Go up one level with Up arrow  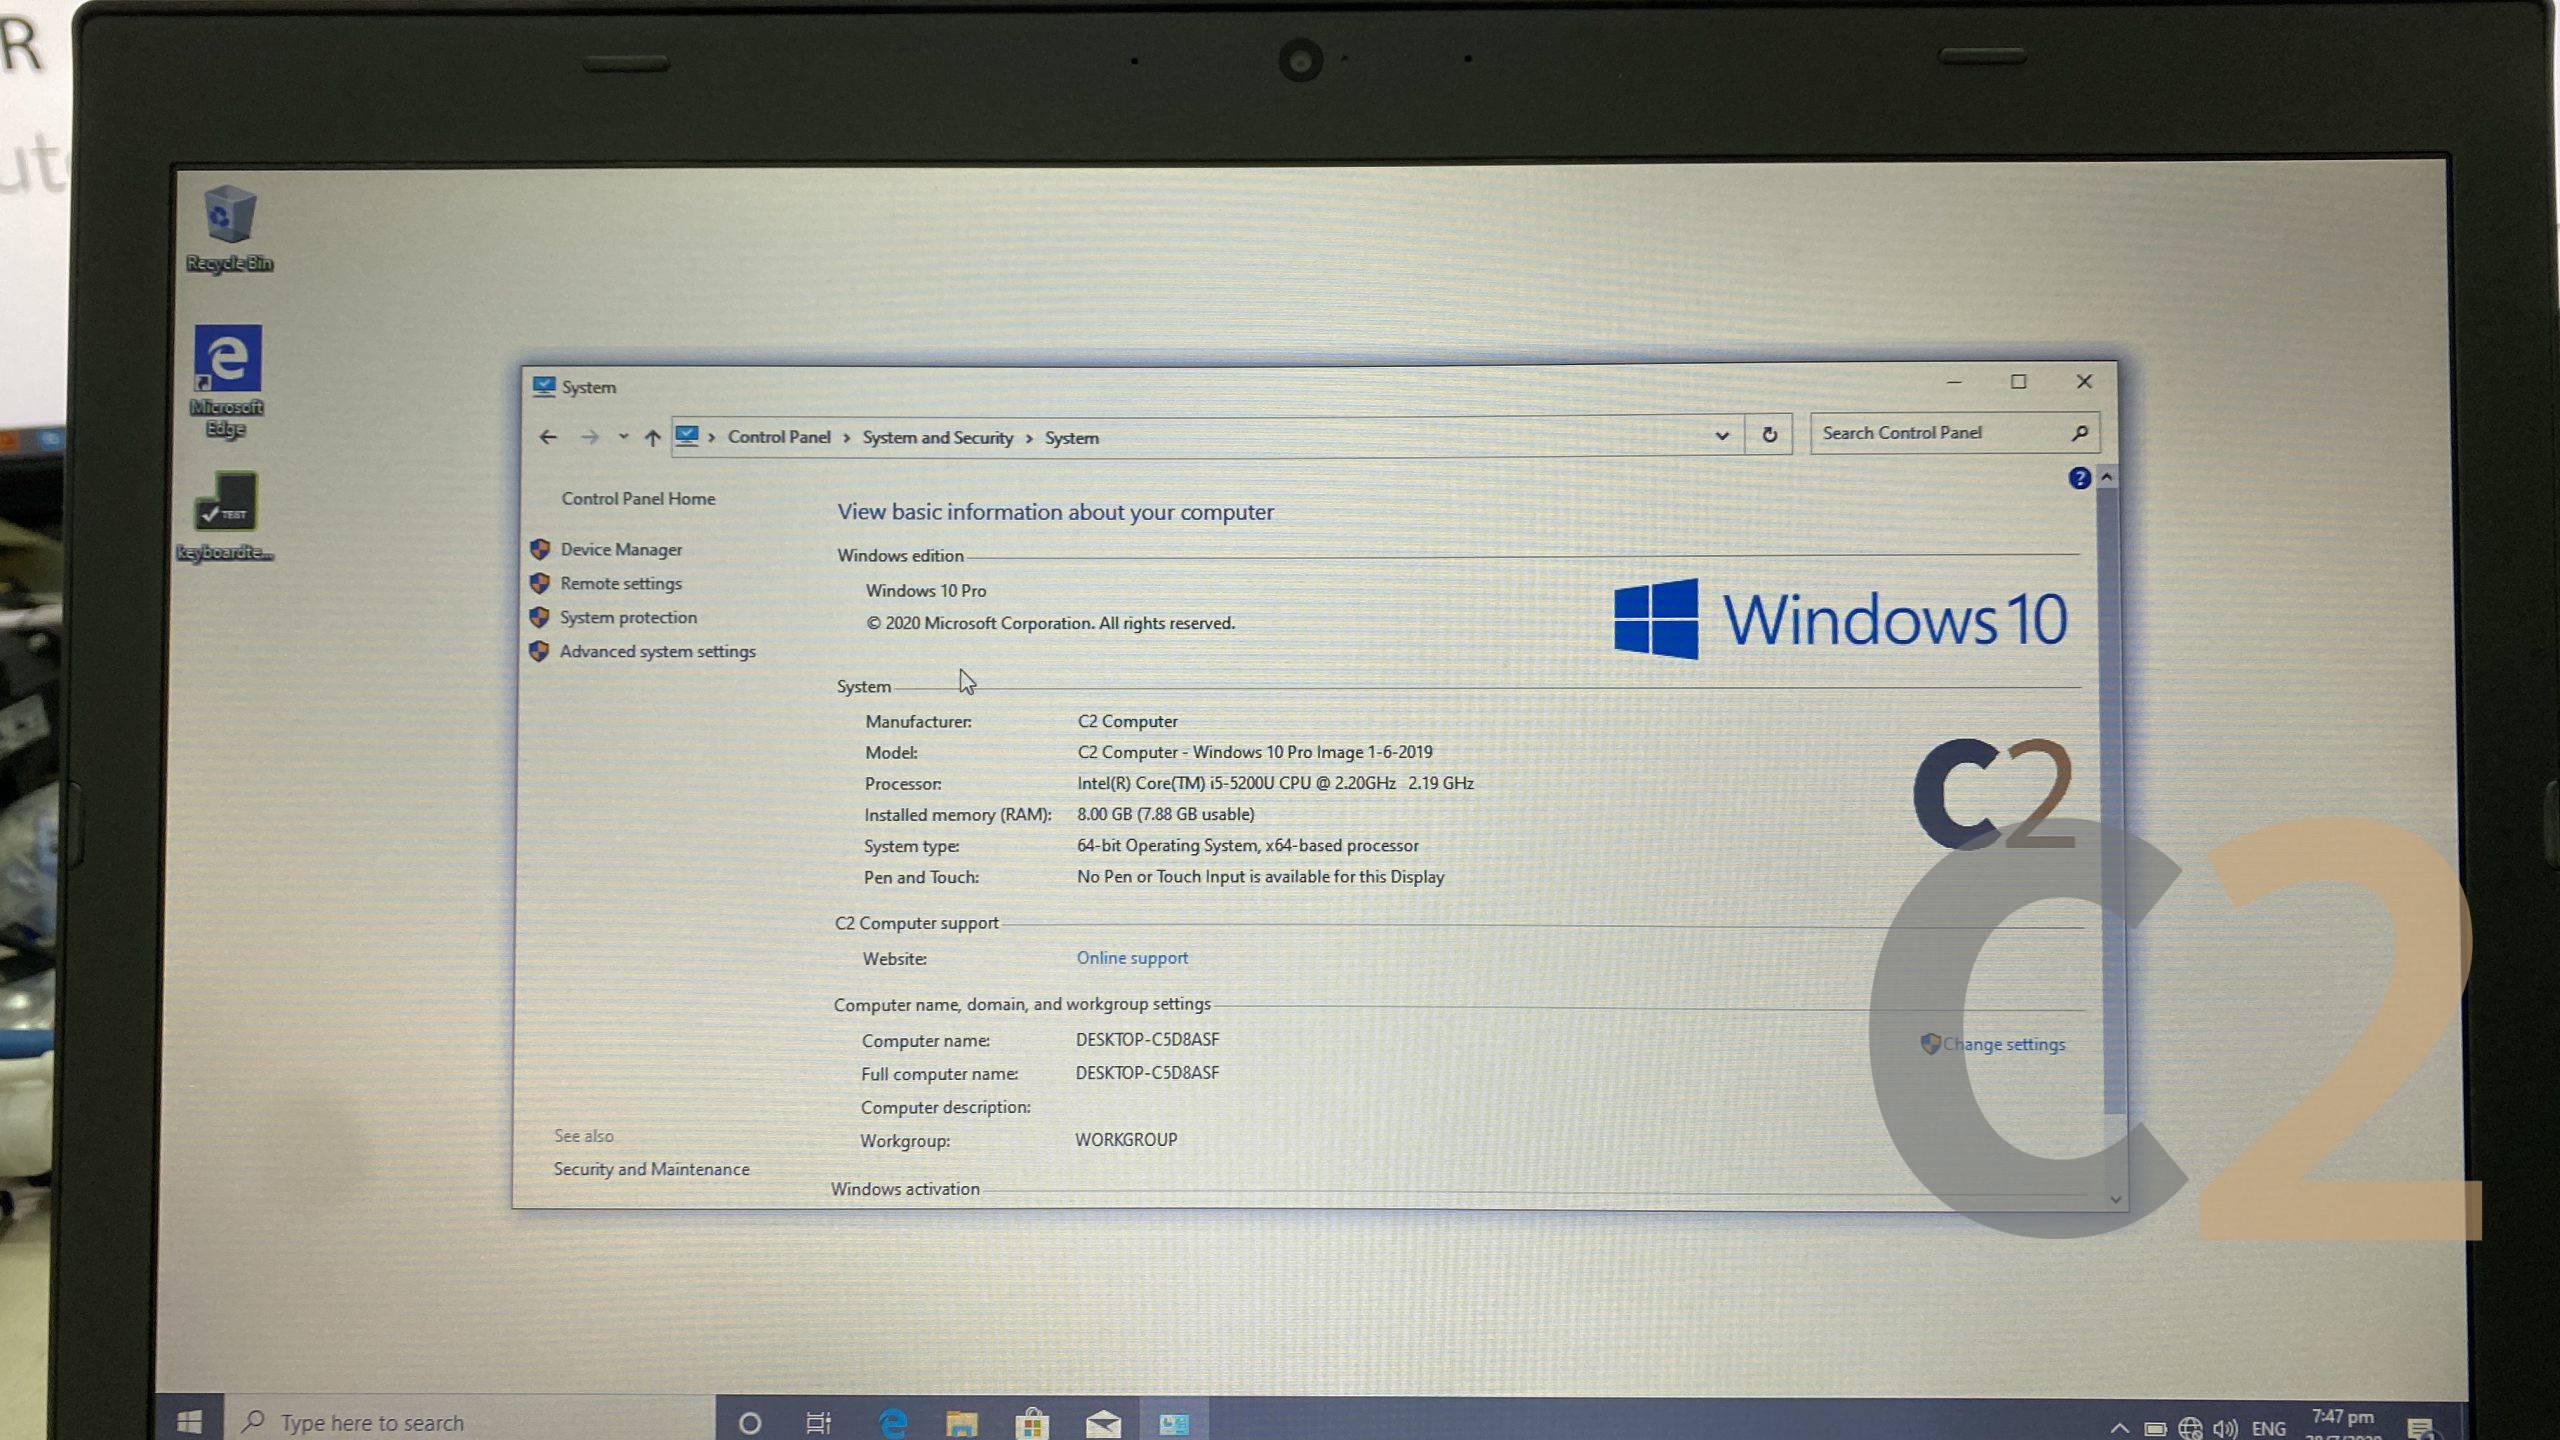[x=652, y=437]
